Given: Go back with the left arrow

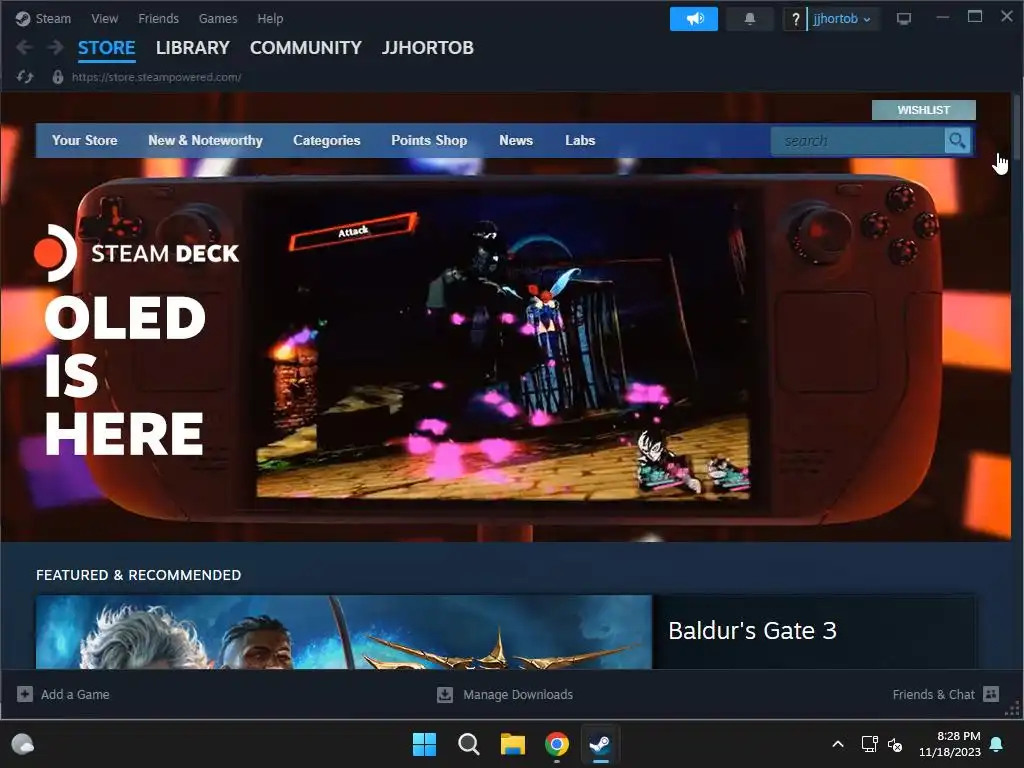Looking at the screenshot, I should click(x=24, y=47).
